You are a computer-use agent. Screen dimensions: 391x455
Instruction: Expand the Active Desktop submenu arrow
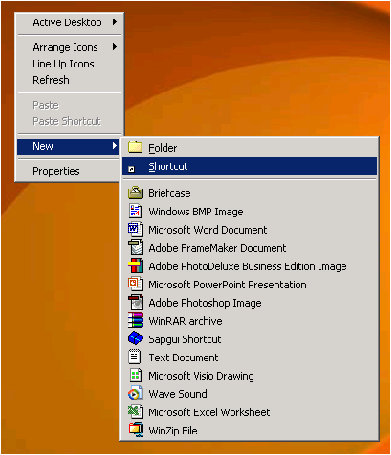click(115, 22)
